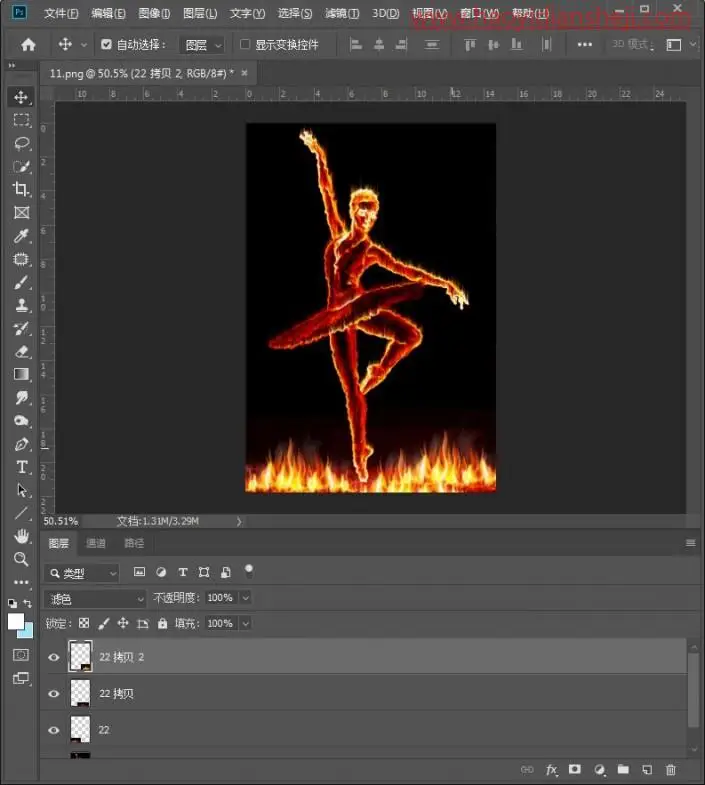Enable show transform controls checkbox
Image resolution: width=705 pixels, height=785 pixels.
point(245,45)
